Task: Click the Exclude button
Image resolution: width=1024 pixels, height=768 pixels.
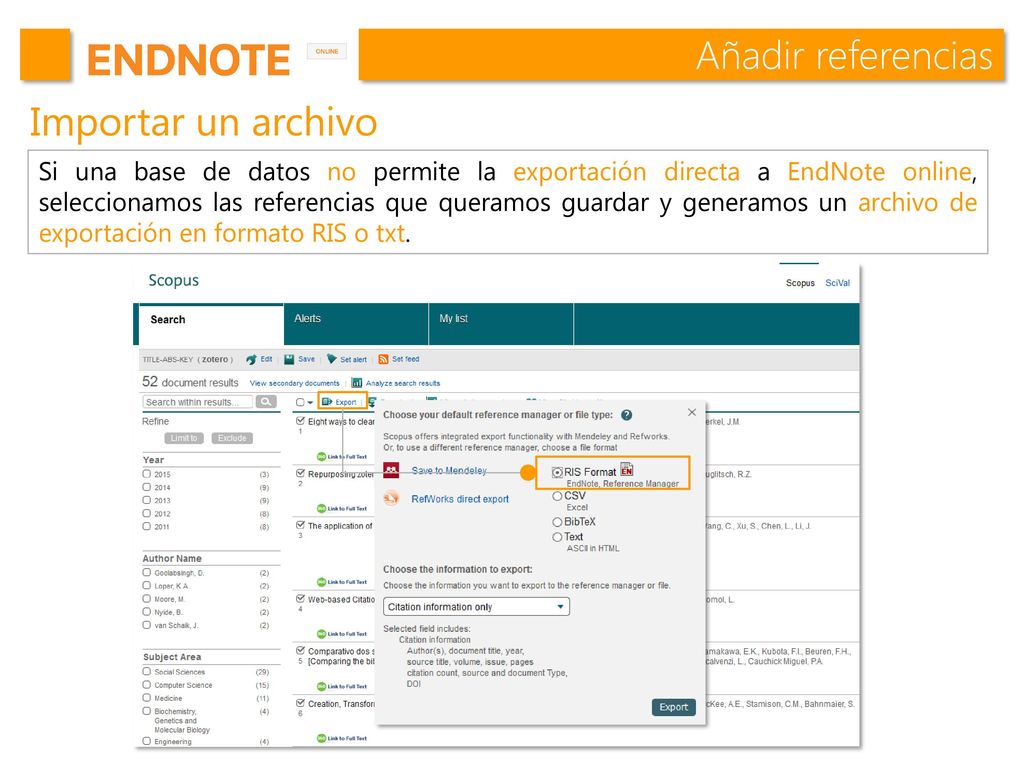Action: 232,438
